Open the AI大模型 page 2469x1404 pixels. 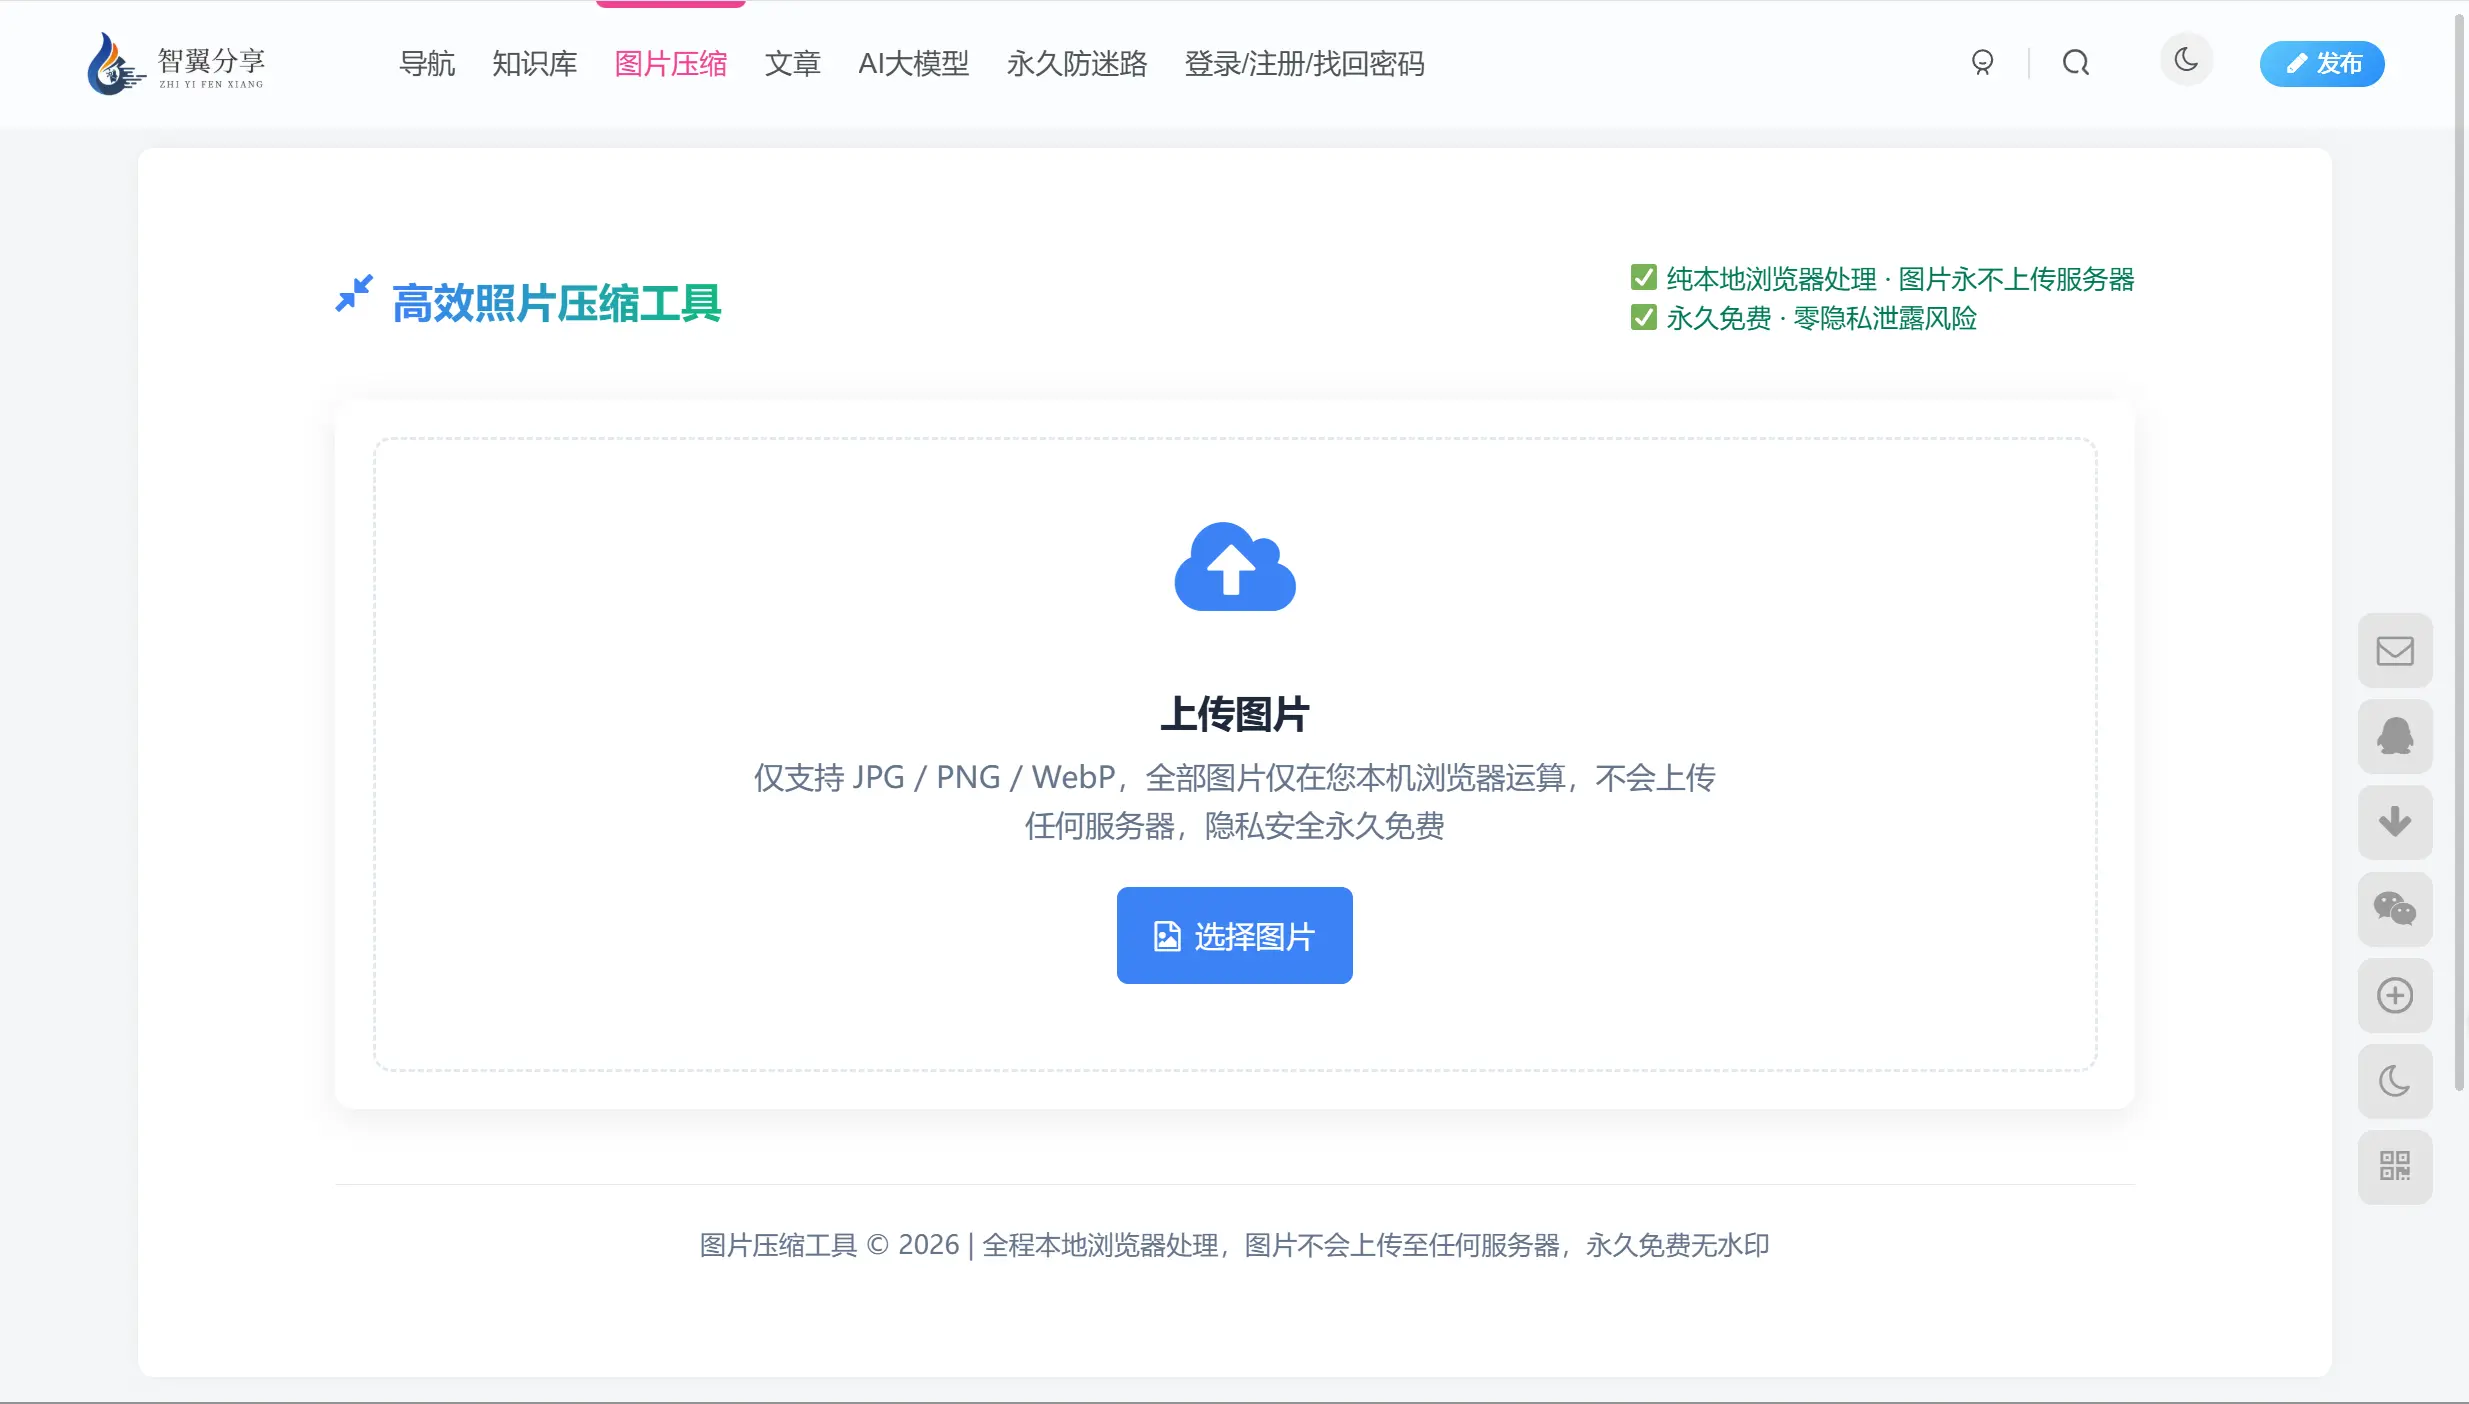click(914, 64)
